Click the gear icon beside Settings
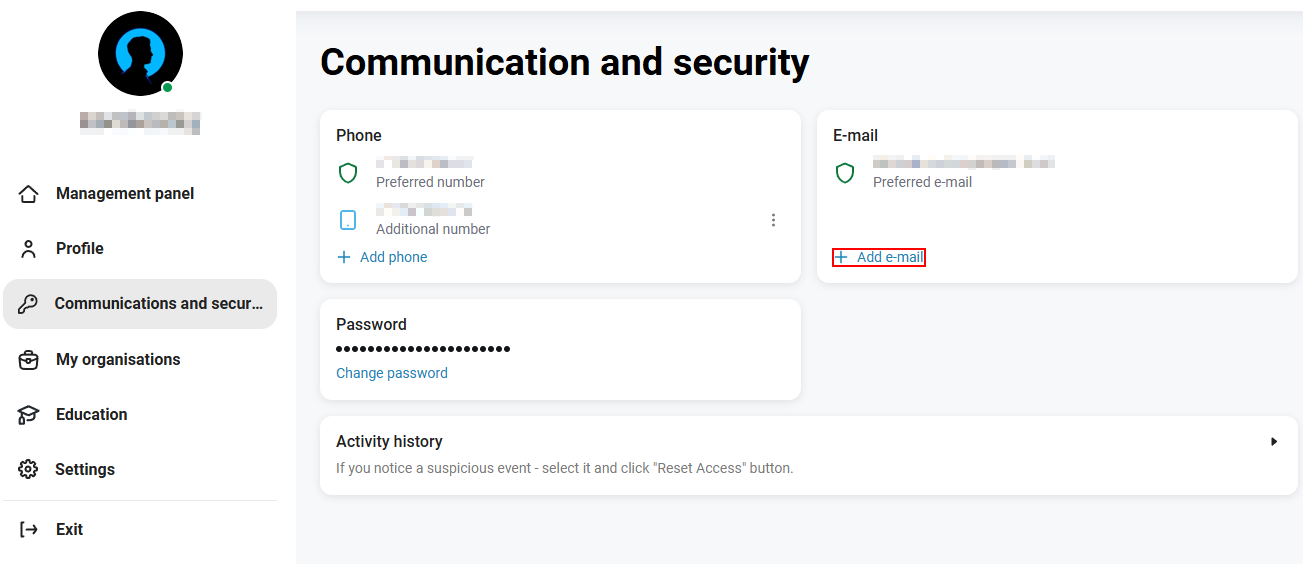Viewport: 1303px width, 564px height. (x=29, y=470)
